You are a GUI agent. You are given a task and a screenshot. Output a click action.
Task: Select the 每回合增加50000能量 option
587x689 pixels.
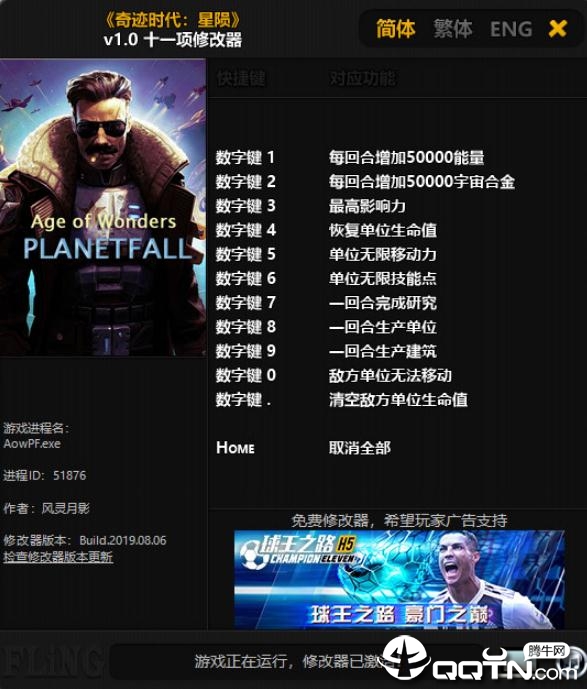[406, 157]
